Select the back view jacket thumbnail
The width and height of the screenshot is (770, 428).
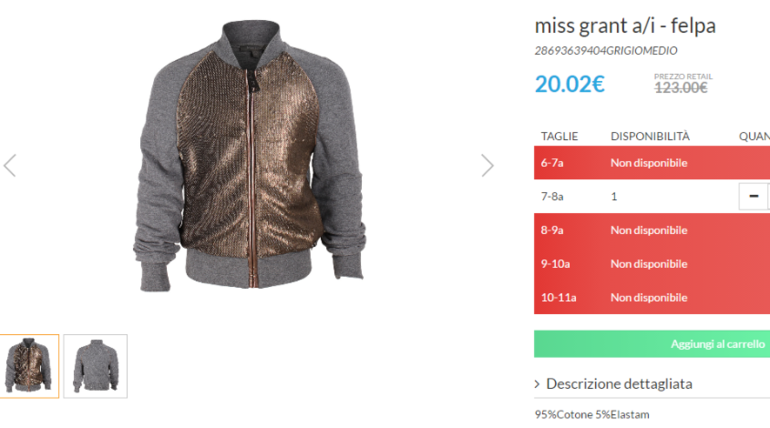pyautogui.click(x=96, y=366)
